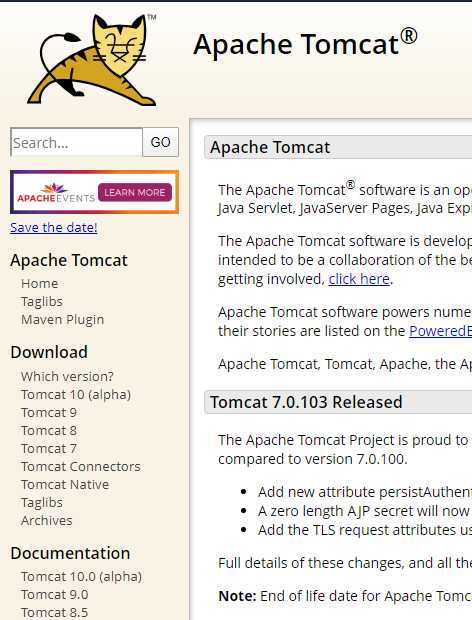This screenshot has height=620, width=472.
Task: Click the 'Tomcat 7.0.103 Released' heading
Action: 306,402
